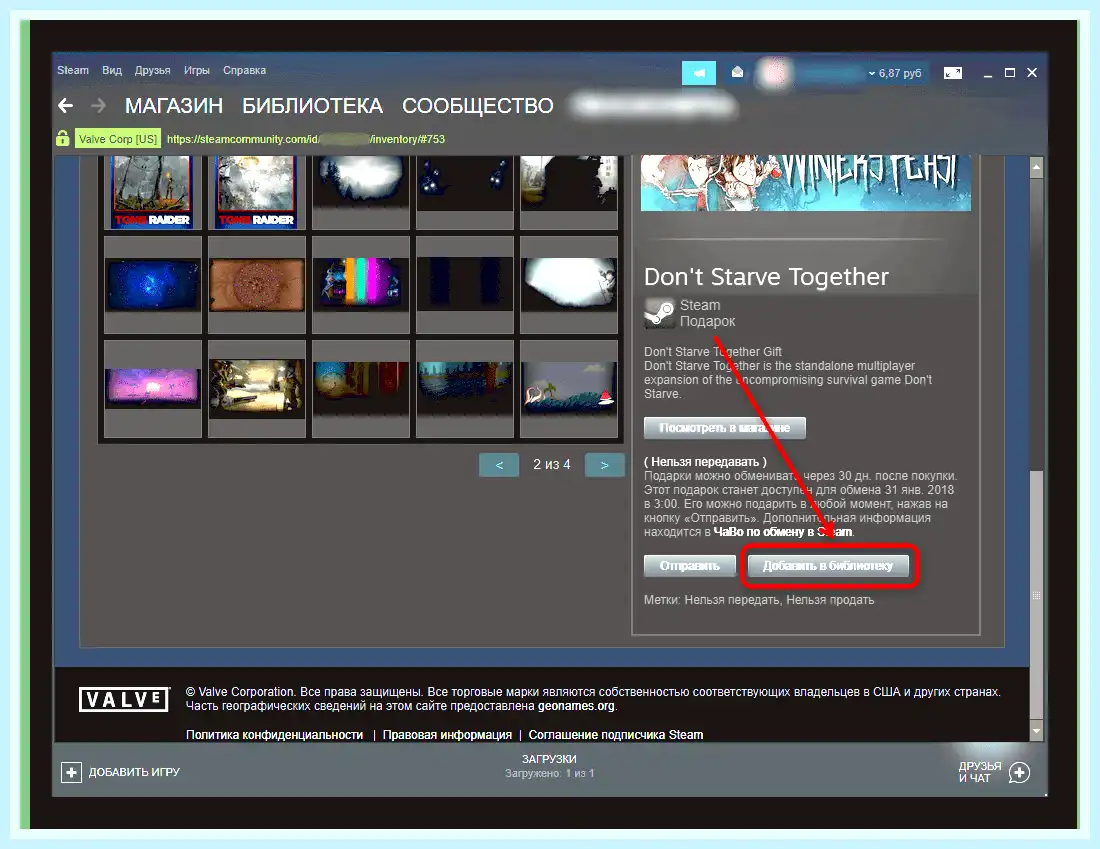Click the plus icon next to ДОБАВИТЬ ИГРУ
1100x849 pixels.
click(71, 773)
